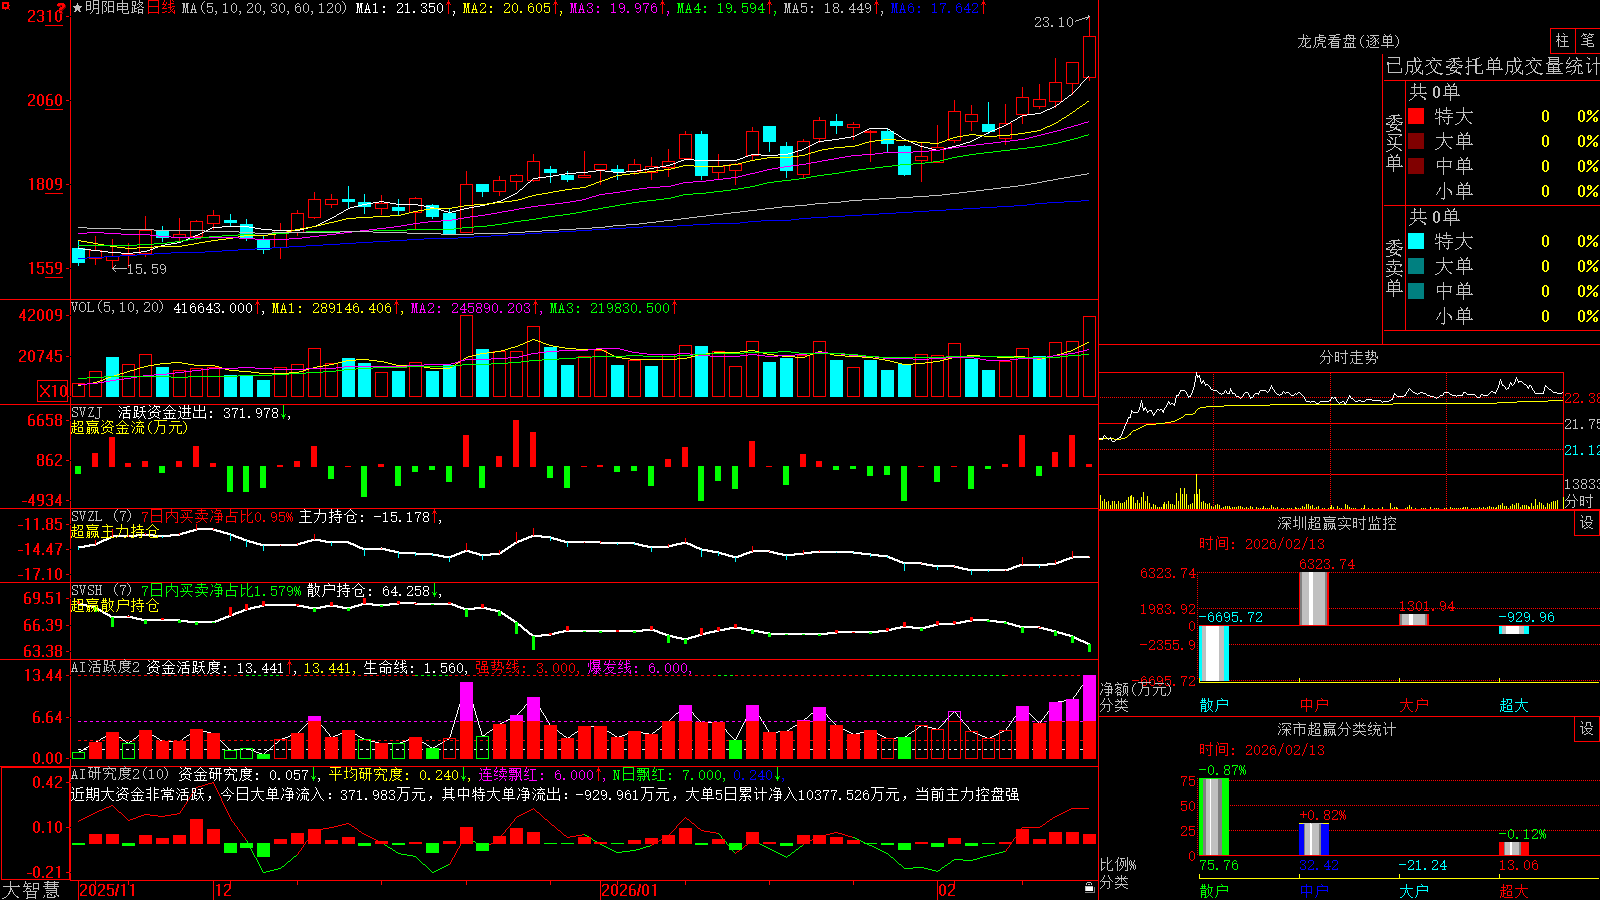Open the SVZJ indicator label
This screenshot has width=1600, height=900.
coord(86,412)
